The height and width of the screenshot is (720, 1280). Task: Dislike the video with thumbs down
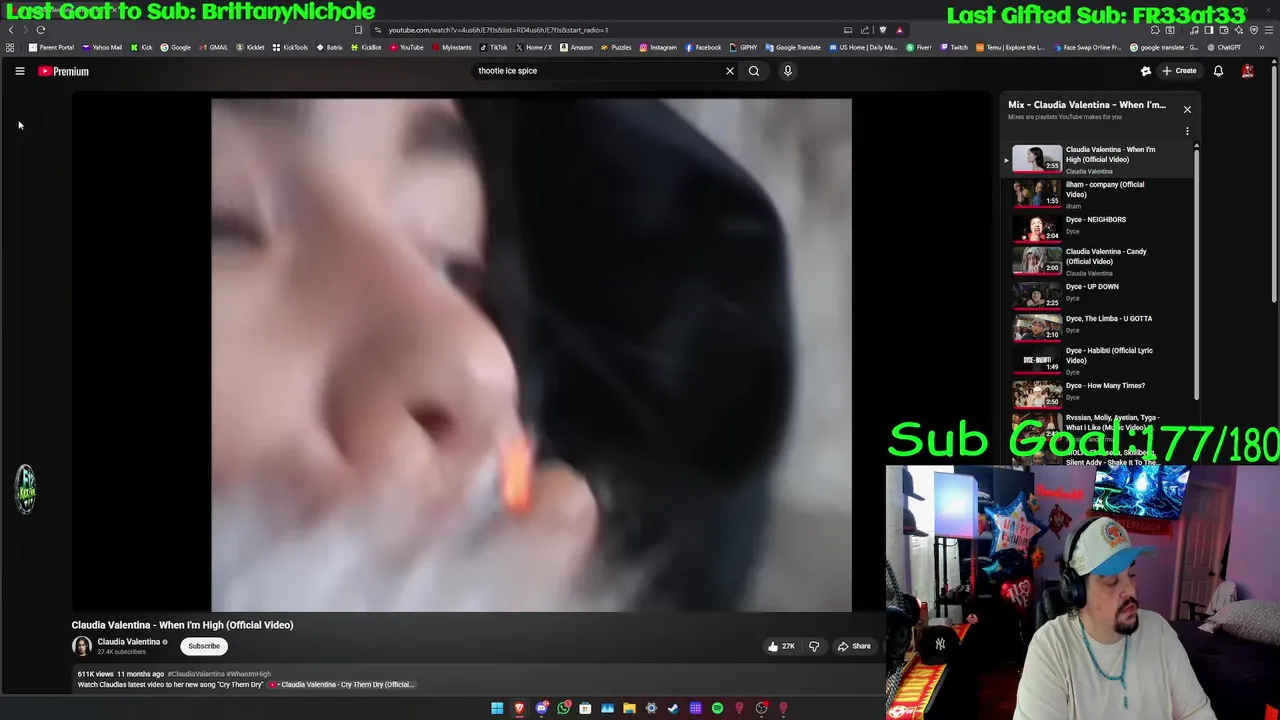point(814,646)
